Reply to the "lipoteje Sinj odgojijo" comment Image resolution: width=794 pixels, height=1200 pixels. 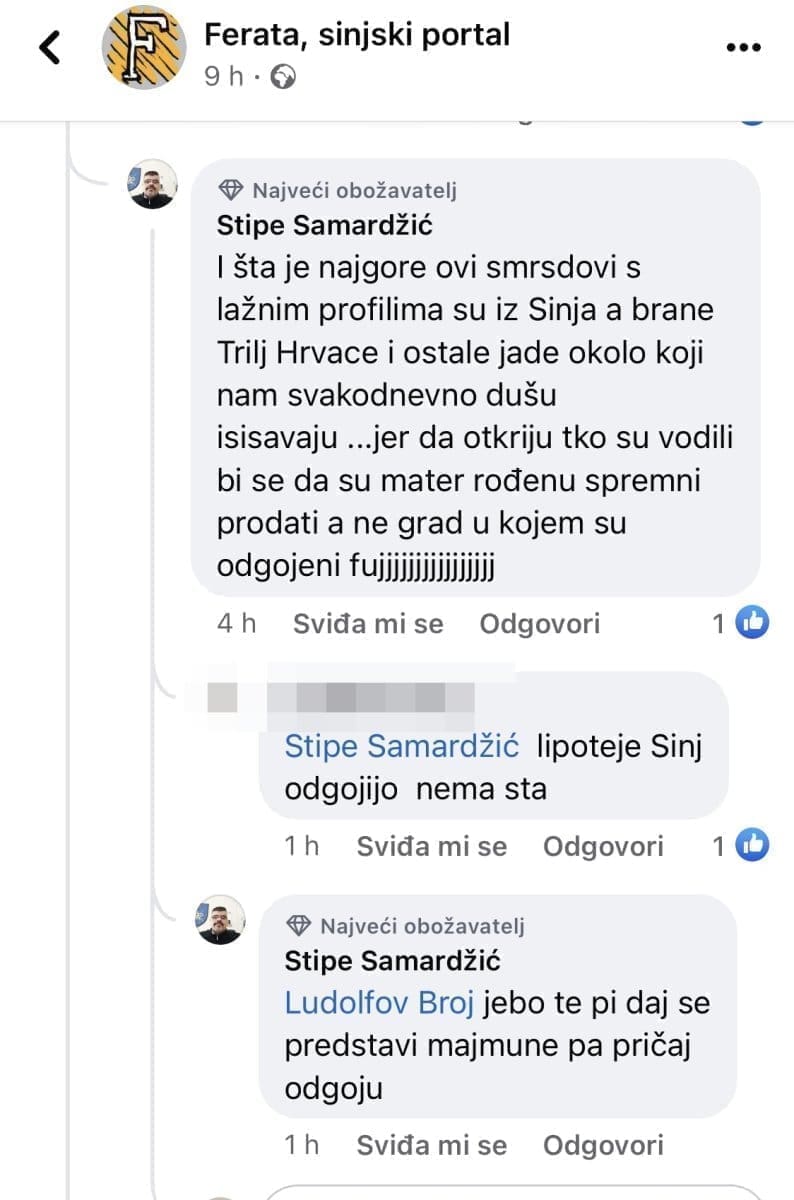[x=603, y=847]
